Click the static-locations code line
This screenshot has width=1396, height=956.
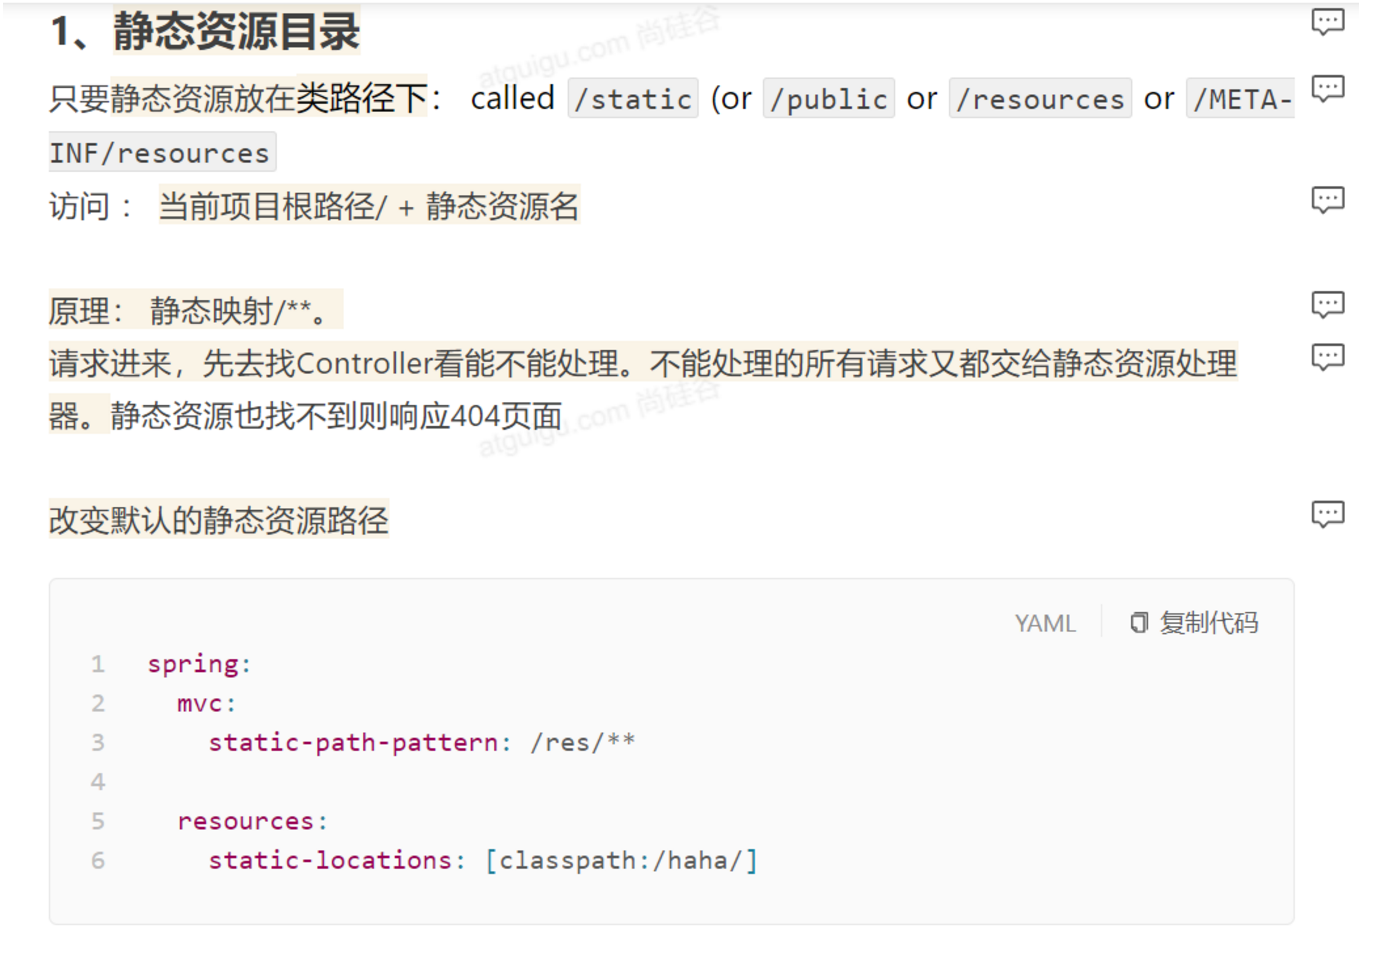coord(483,860)
